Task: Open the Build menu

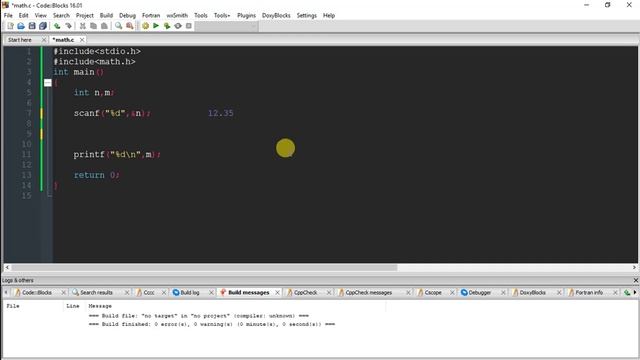Action: pyautogui.click(x=106, y=16)
